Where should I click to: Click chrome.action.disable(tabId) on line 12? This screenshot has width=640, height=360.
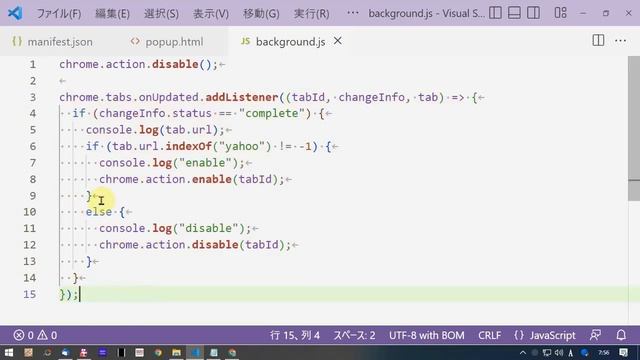(x=195, y=245)
